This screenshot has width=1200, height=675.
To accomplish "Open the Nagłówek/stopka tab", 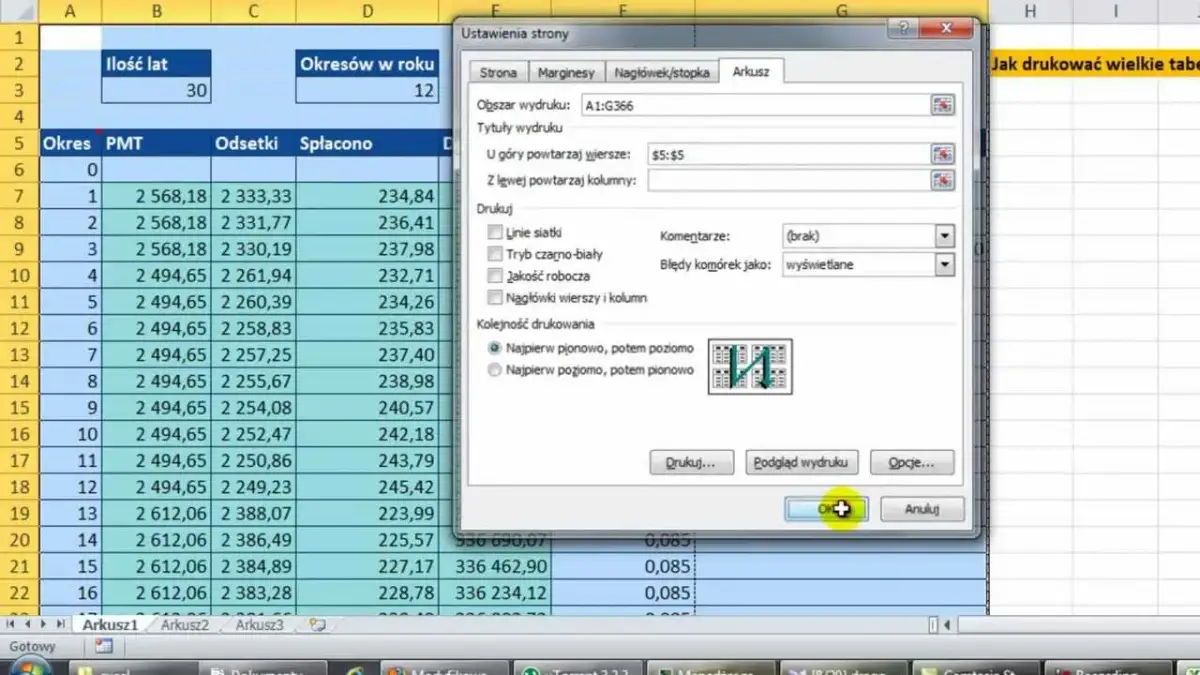I will click(x=662, y=73).
